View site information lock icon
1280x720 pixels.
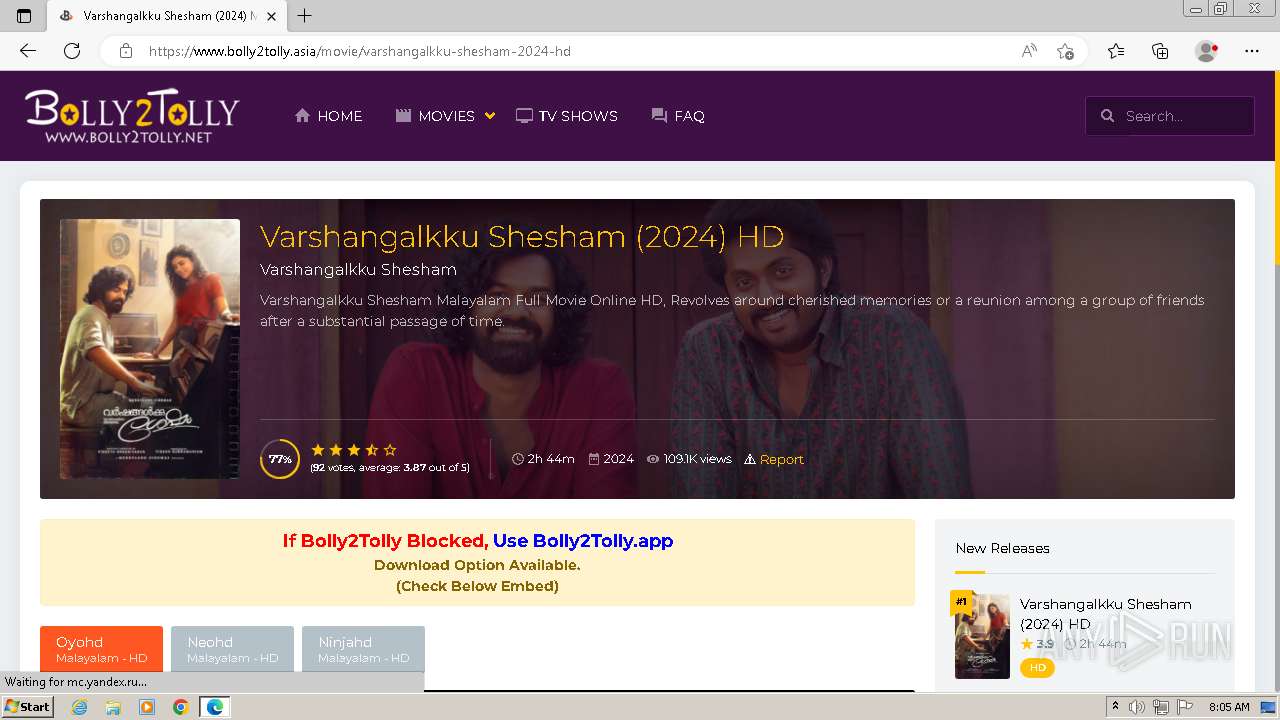pyautogui.click(x=126, y=51)
